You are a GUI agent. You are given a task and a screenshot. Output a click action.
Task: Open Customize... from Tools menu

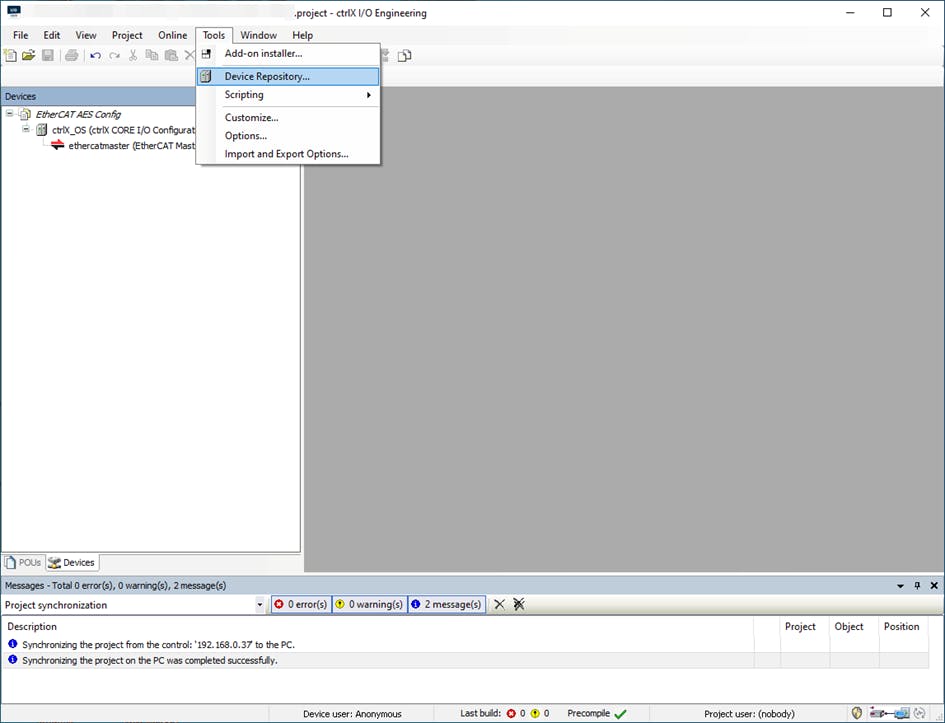point(288,117)
